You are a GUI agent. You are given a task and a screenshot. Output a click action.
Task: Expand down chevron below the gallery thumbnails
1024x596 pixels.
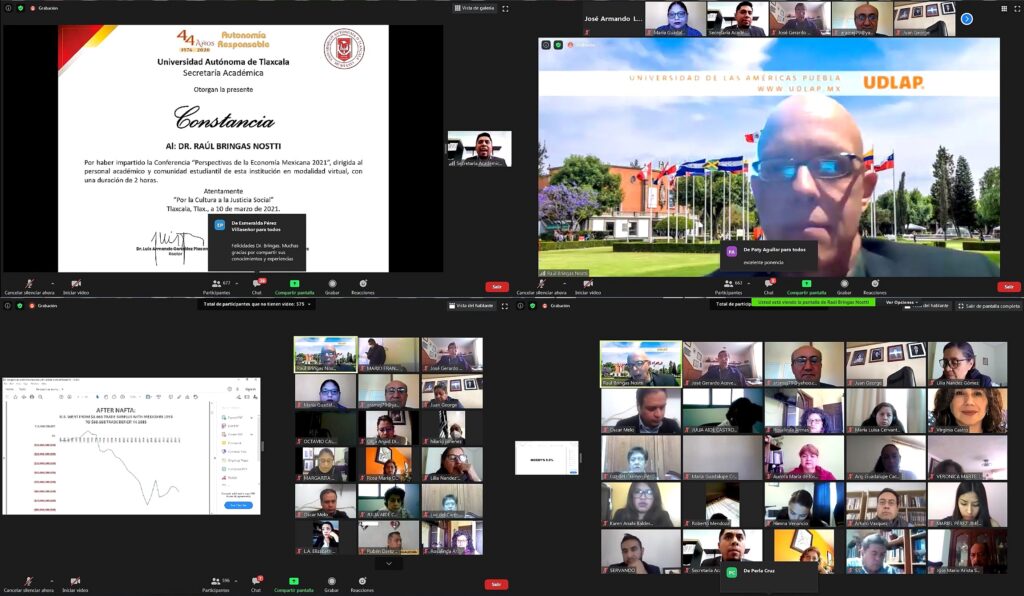click(x=388, y=563)
